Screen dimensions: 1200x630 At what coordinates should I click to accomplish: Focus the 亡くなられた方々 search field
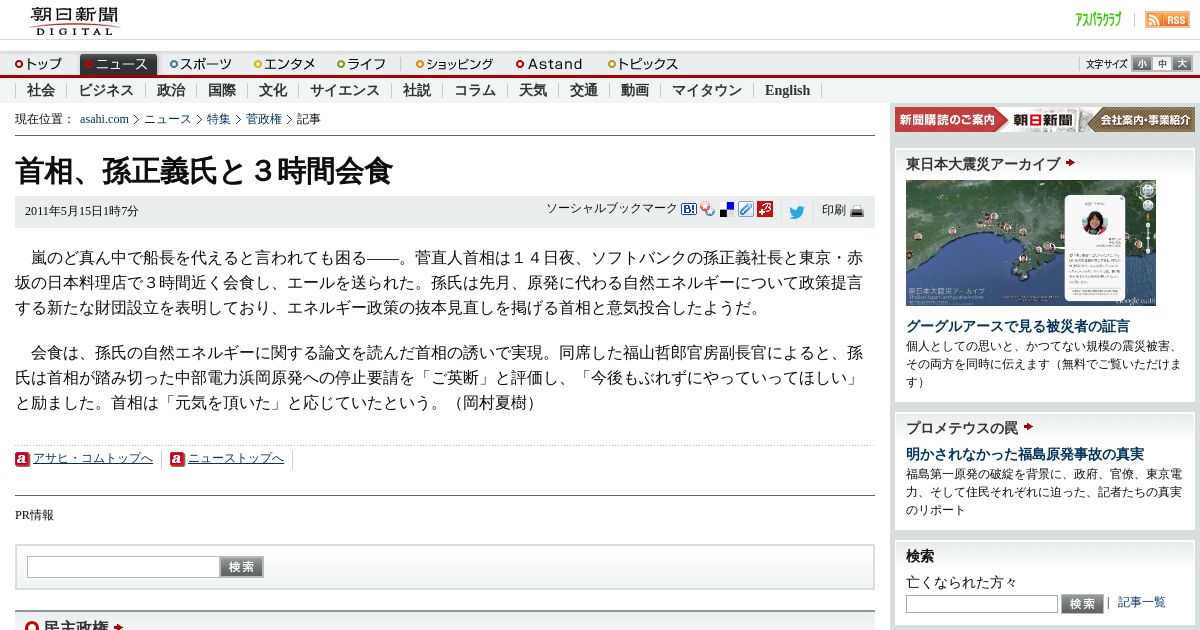[x=982, y=604]
